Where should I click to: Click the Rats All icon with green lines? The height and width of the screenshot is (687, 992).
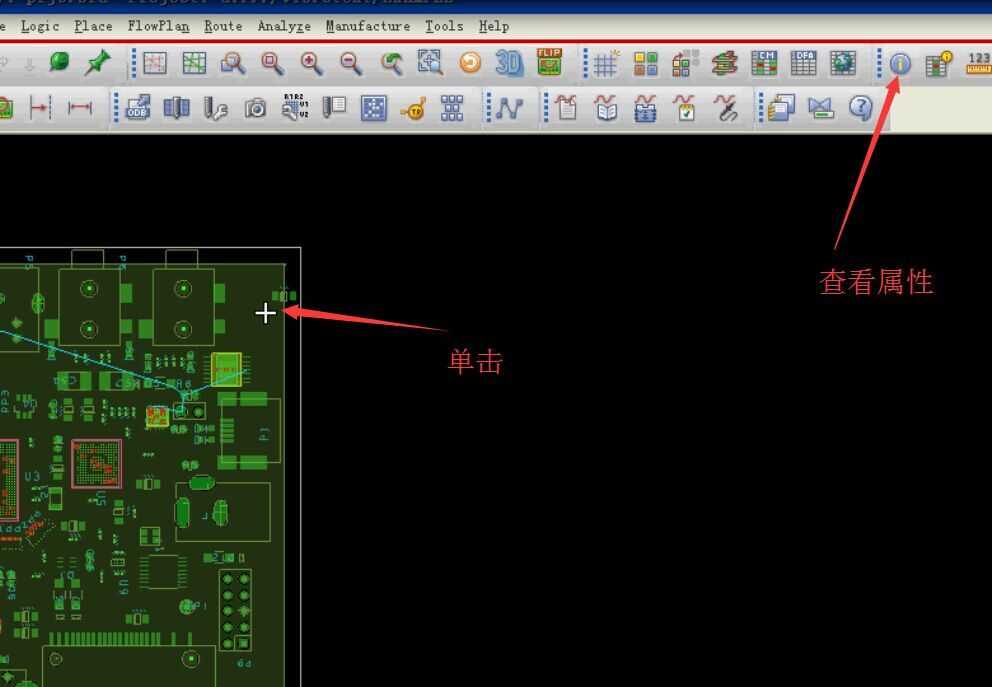[194, 63]
